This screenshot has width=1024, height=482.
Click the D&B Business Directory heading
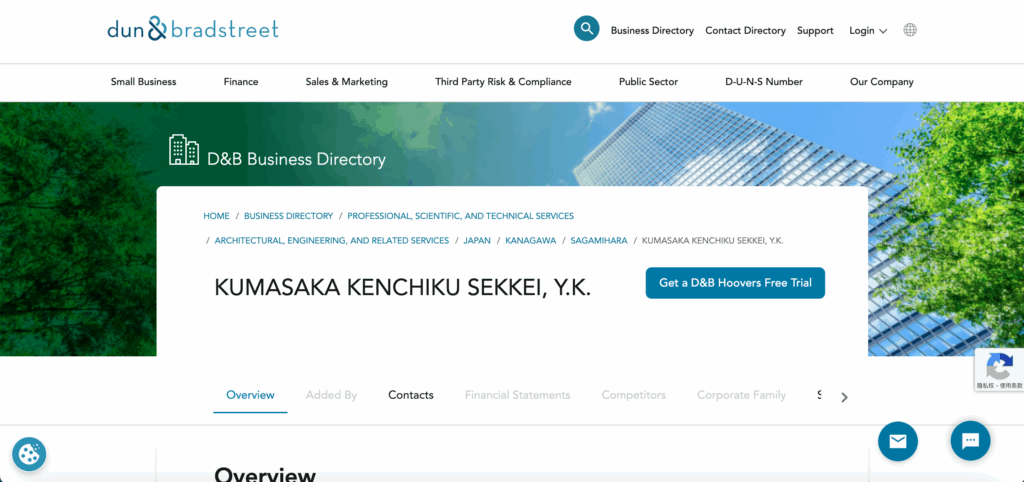coord(296,159)
